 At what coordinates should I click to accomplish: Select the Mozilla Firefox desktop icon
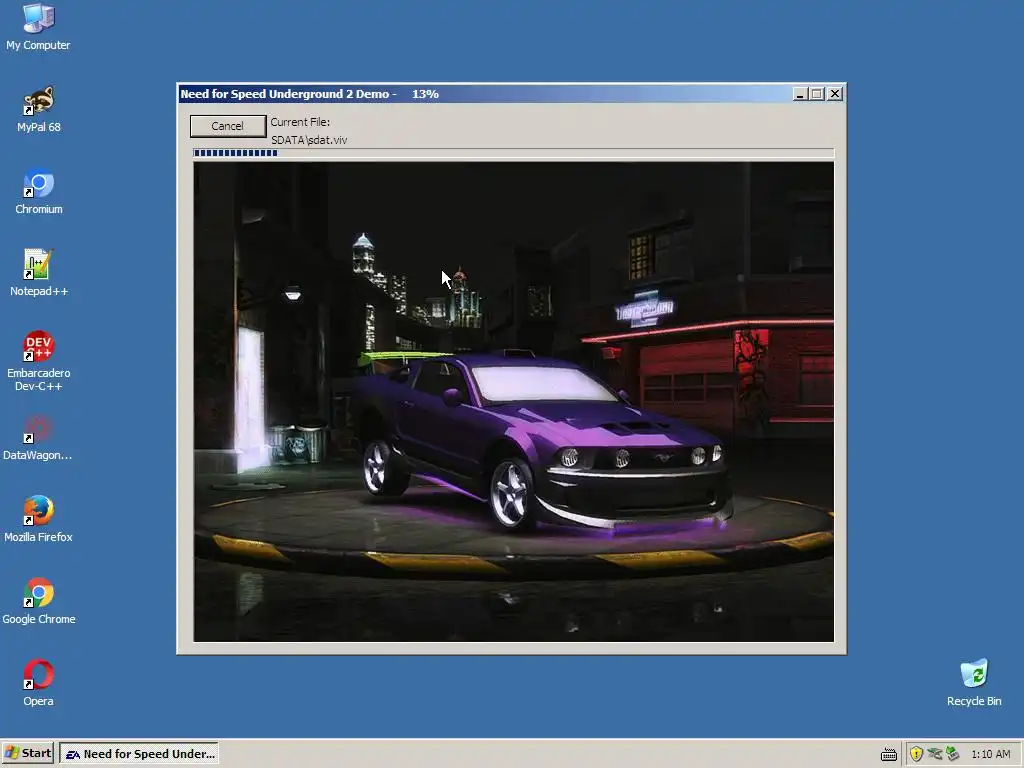(38, 520)
